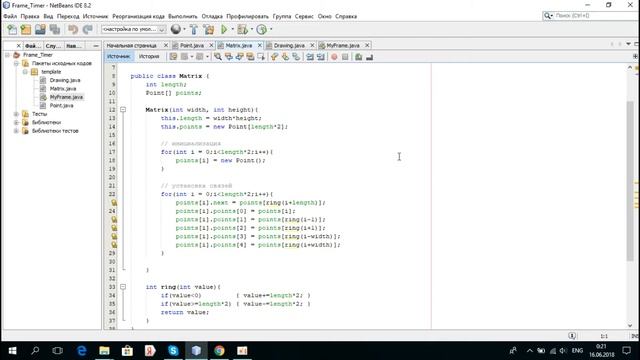Viewport: 640px width, 360px height.
Task: Click the globe browser icon in the toolbar
Action: click(x=176, y=29)
